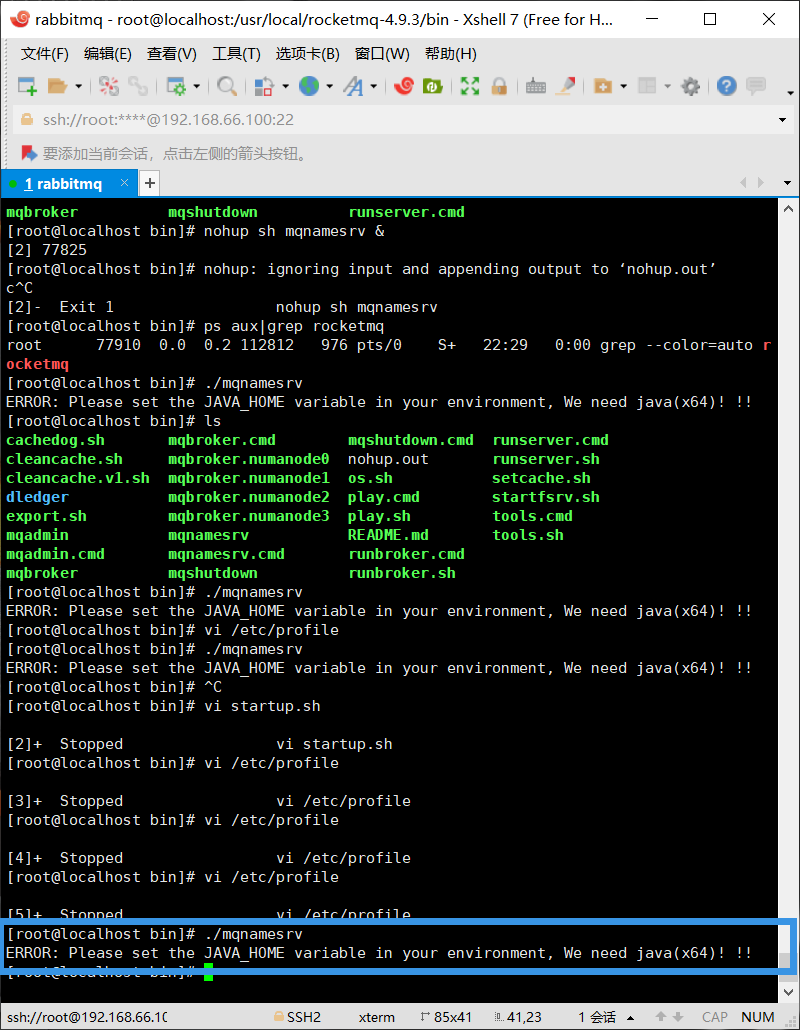This screenshot has height=1030, width=800.
Task: Open the 查看(V) menu
Action: point(171,54)
